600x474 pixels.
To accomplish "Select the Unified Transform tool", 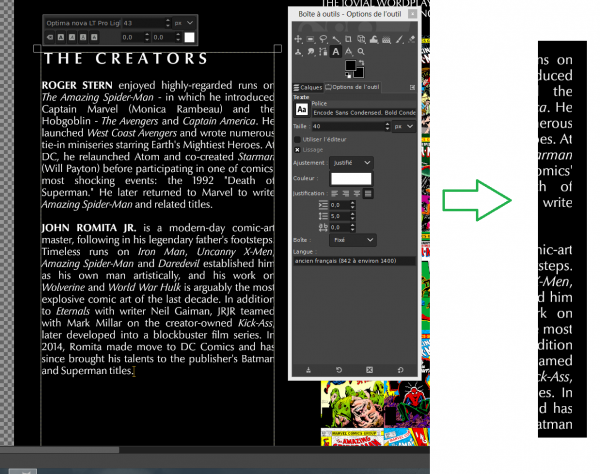I will 361,39.
